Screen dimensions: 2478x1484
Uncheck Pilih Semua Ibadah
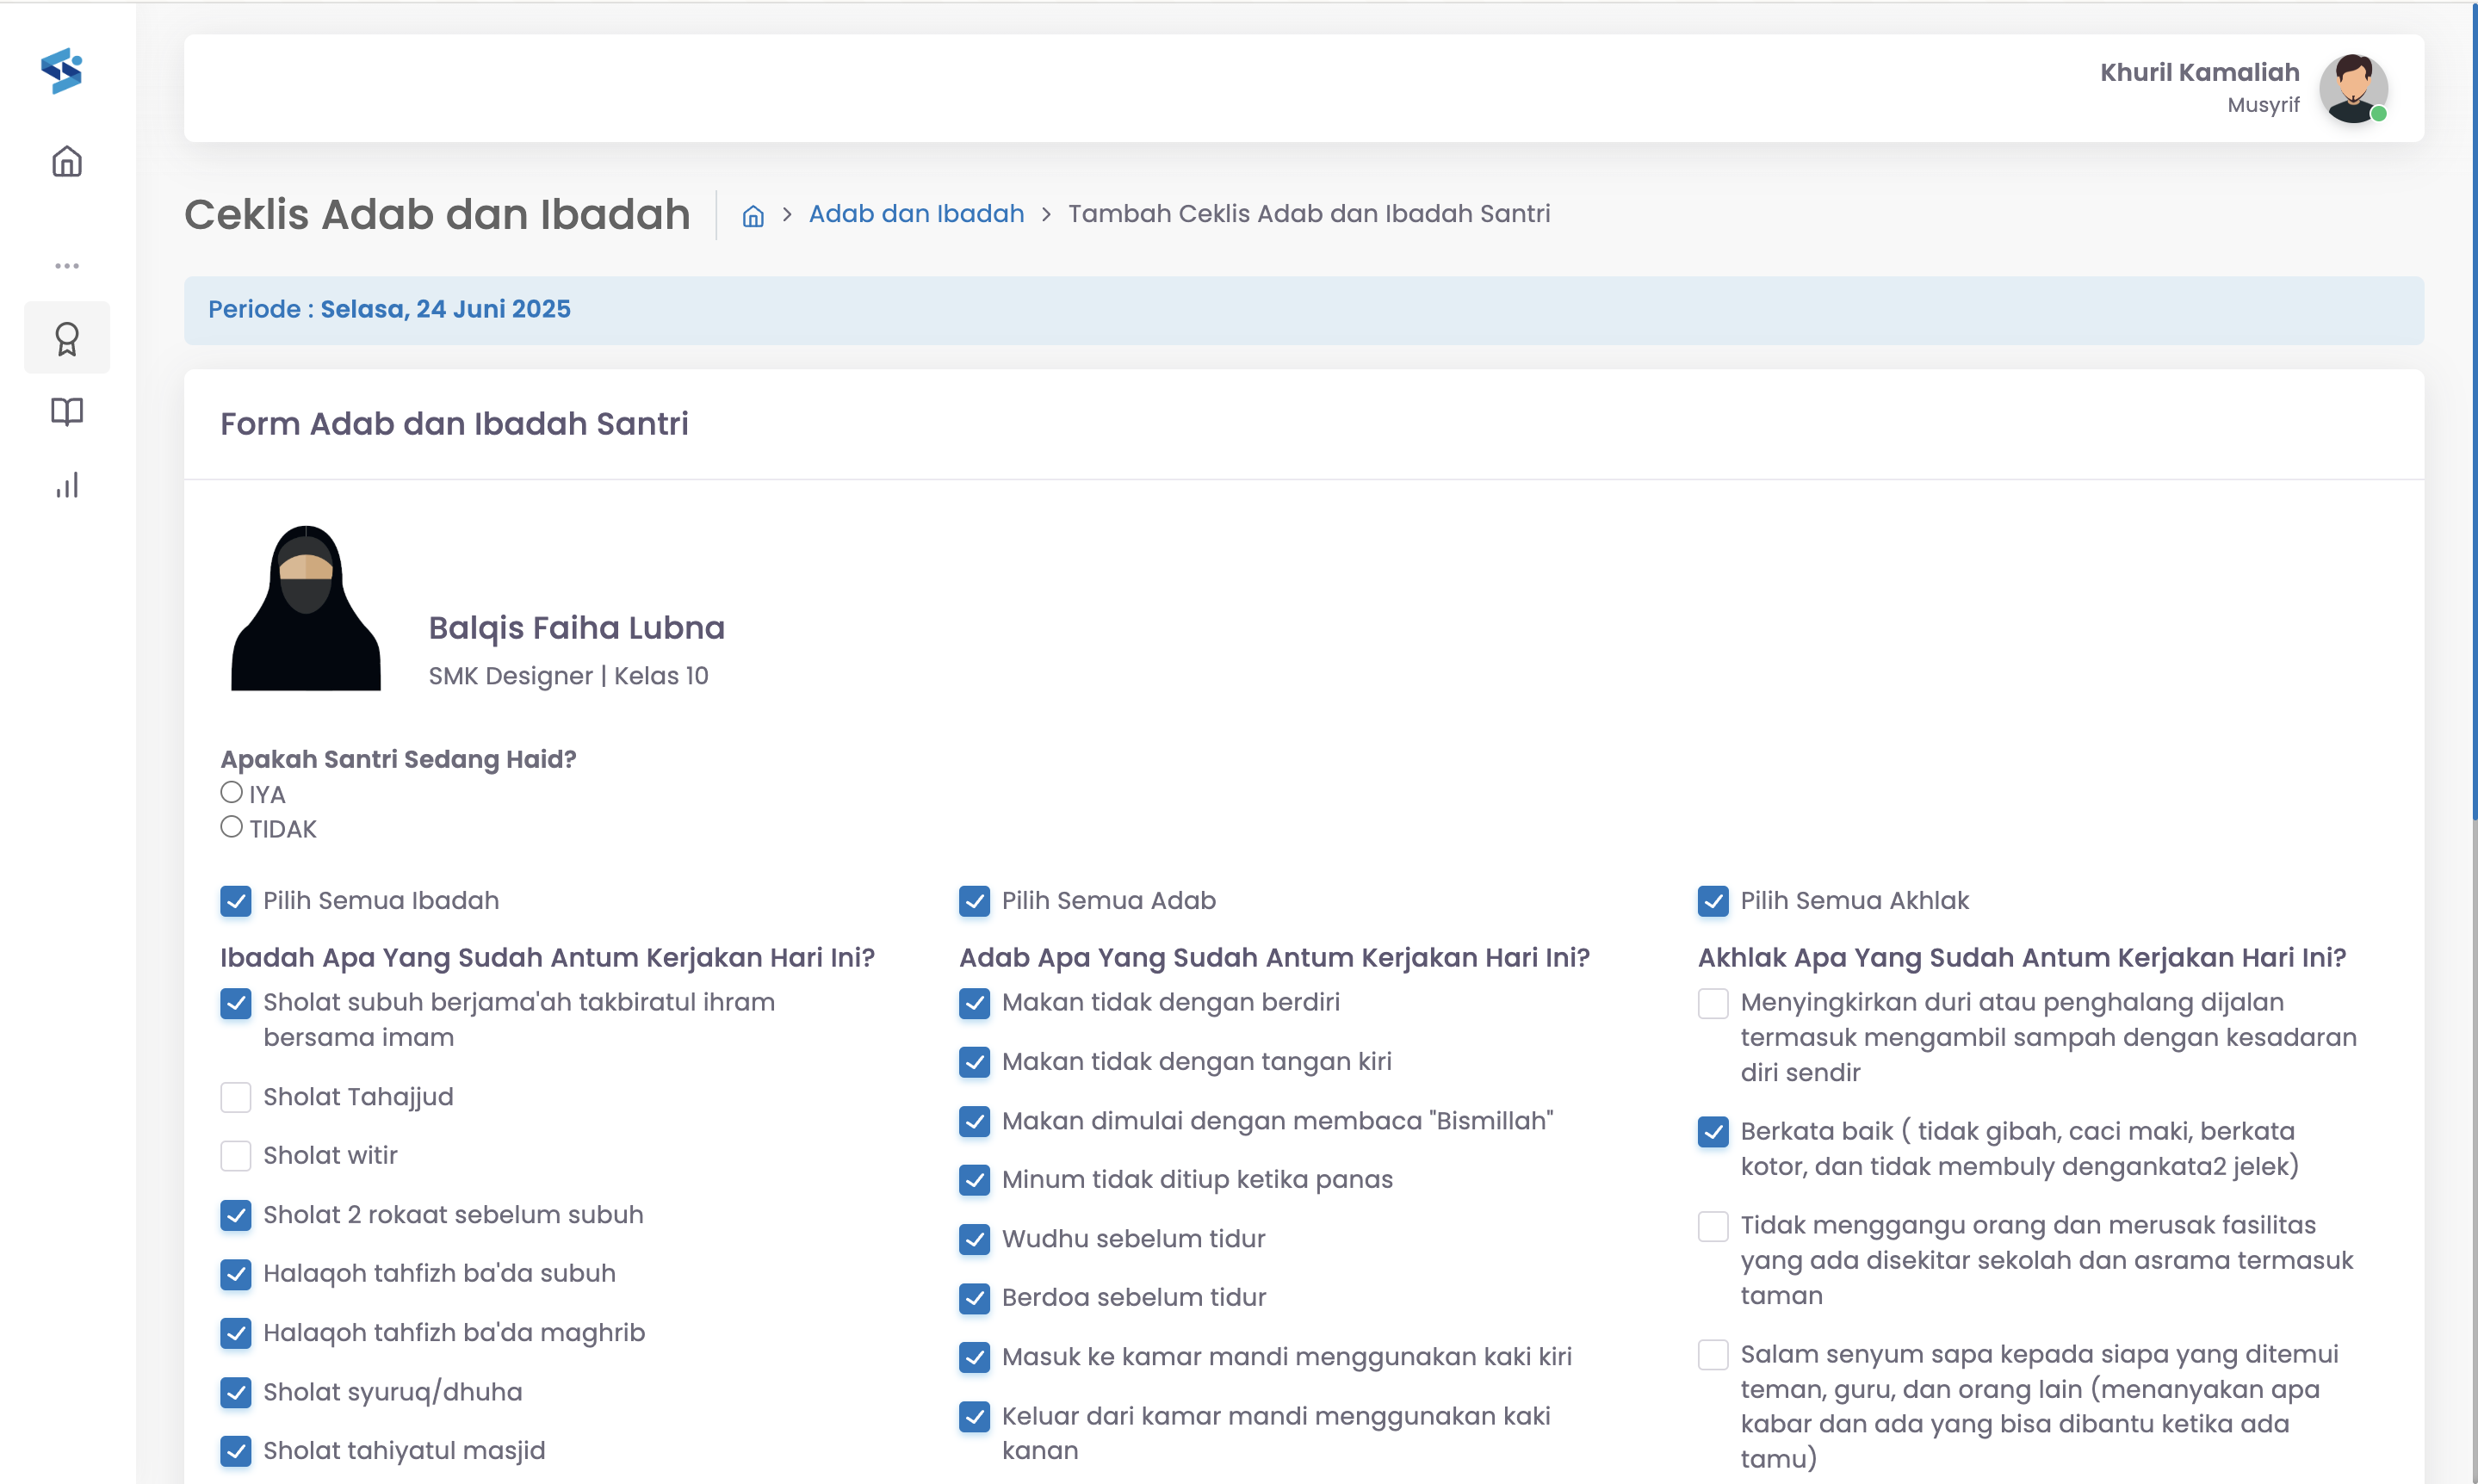coord(236,902)
